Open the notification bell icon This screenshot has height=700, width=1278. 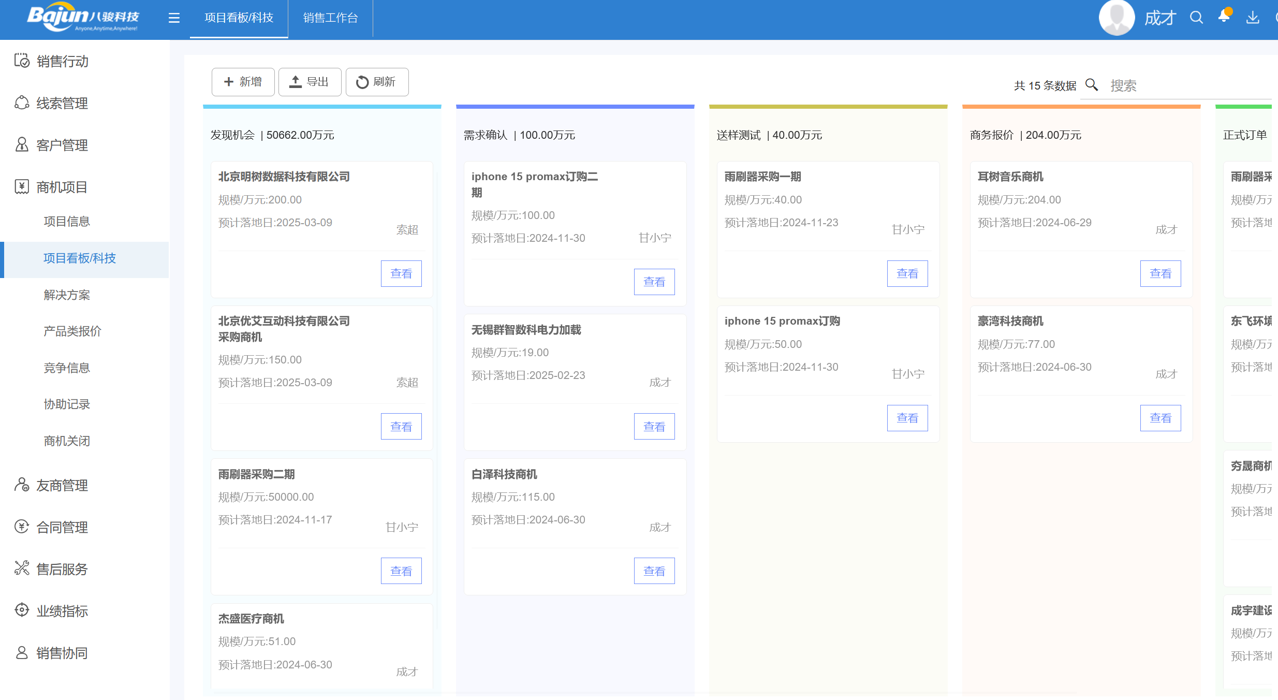(1224, 17)
